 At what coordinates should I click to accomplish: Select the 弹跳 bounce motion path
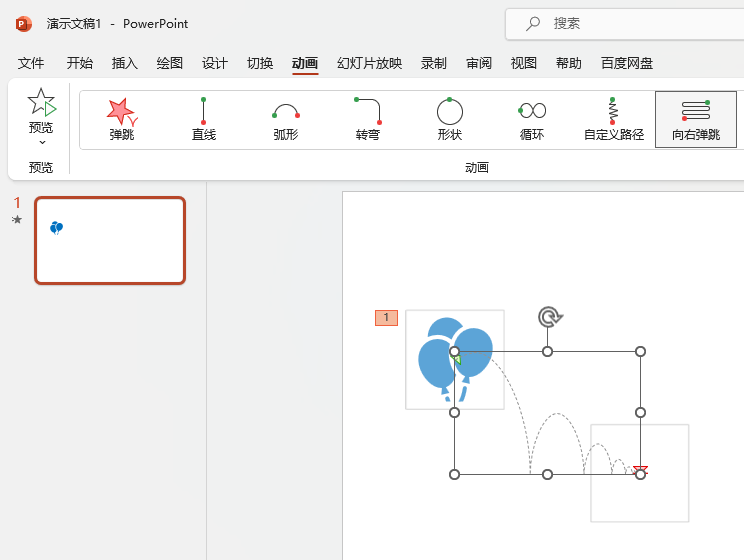tap(122, 120)
